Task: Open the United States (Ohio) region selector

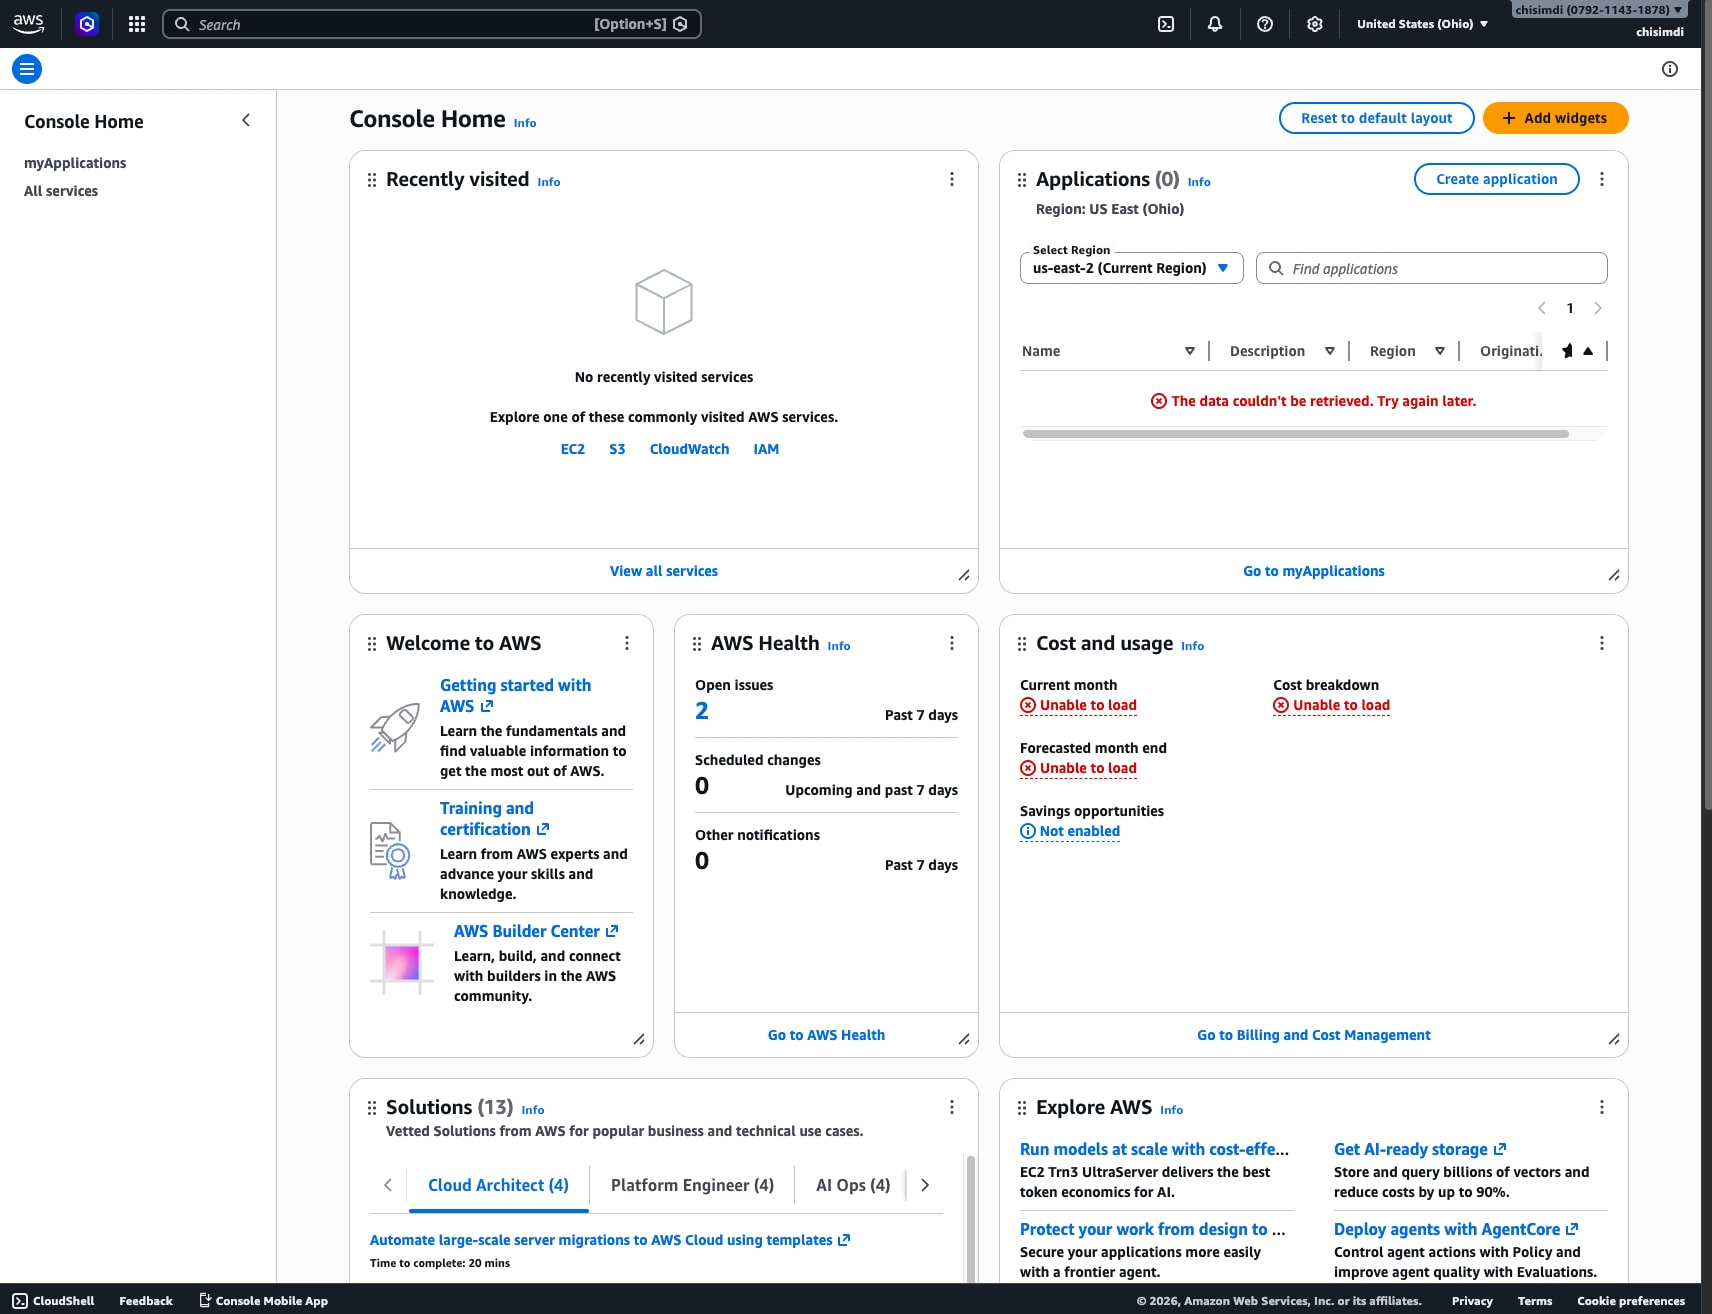Action: point(1422,24)
